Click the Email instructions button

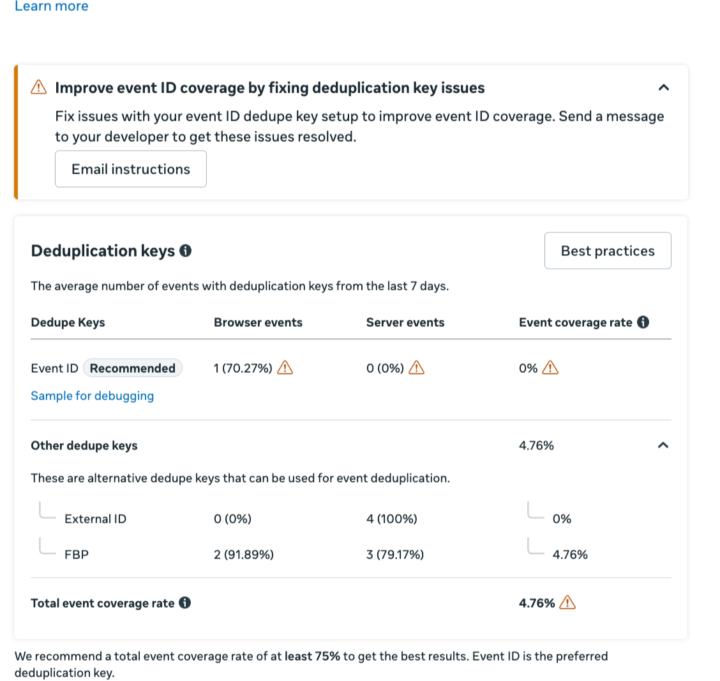click(x=131, y=169)
